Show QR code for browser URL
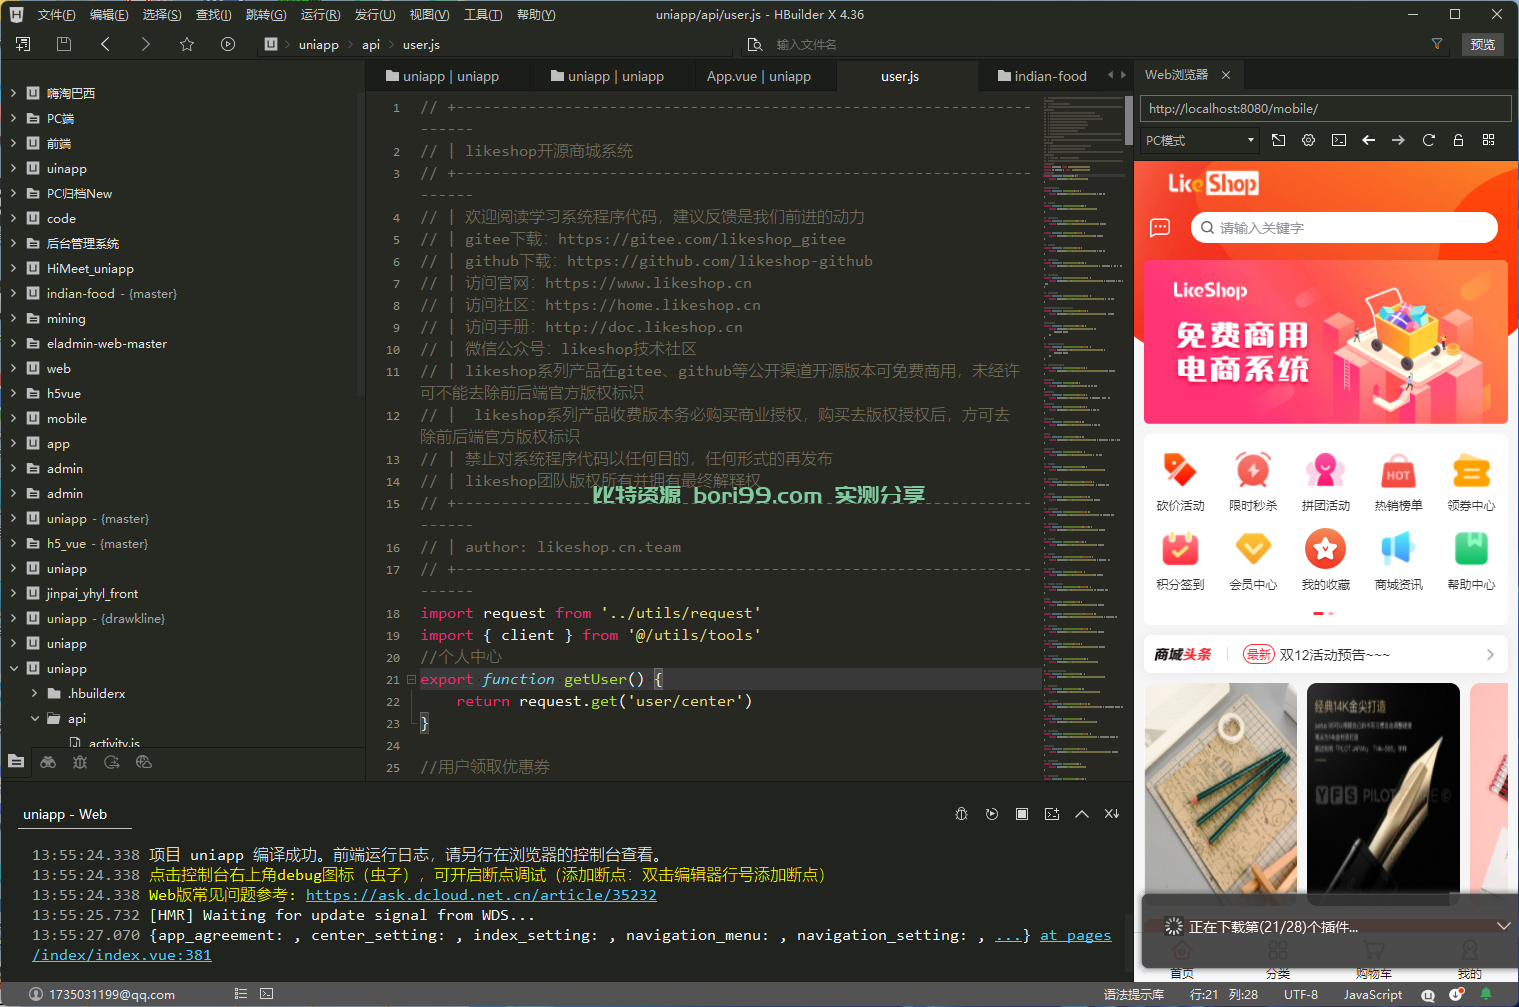The width and height of the screenshot is (1519, 1007). tap(1489, 140)
